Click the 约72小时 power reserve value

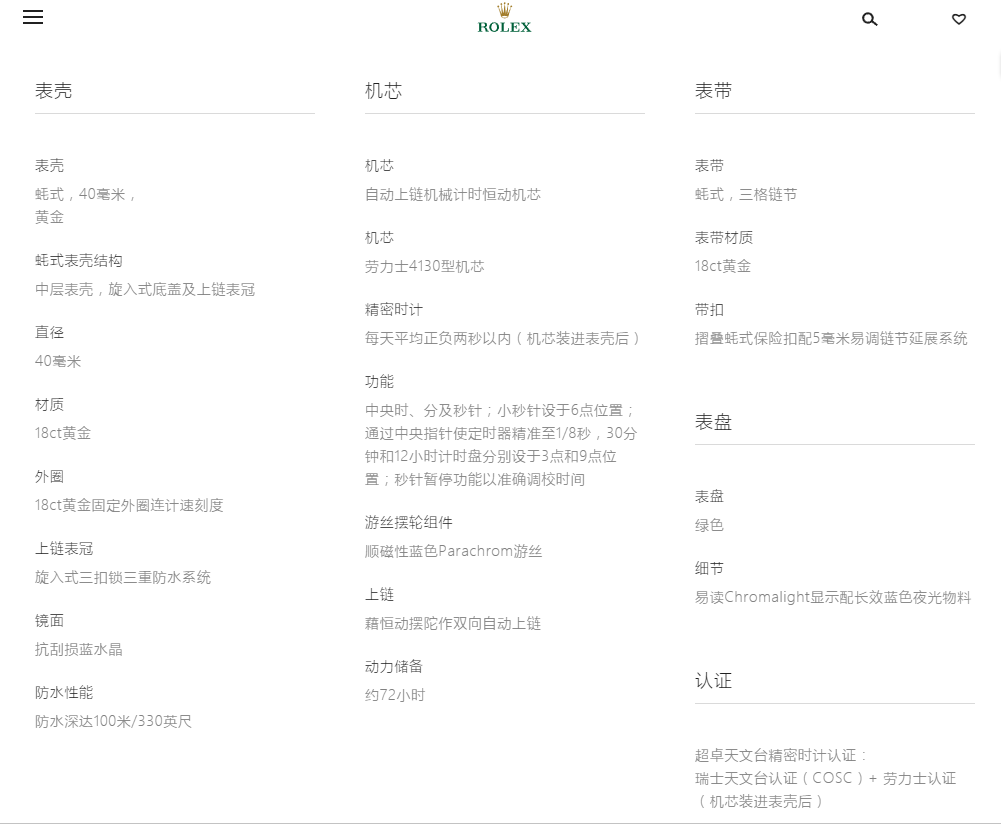[x=395, y=695]
